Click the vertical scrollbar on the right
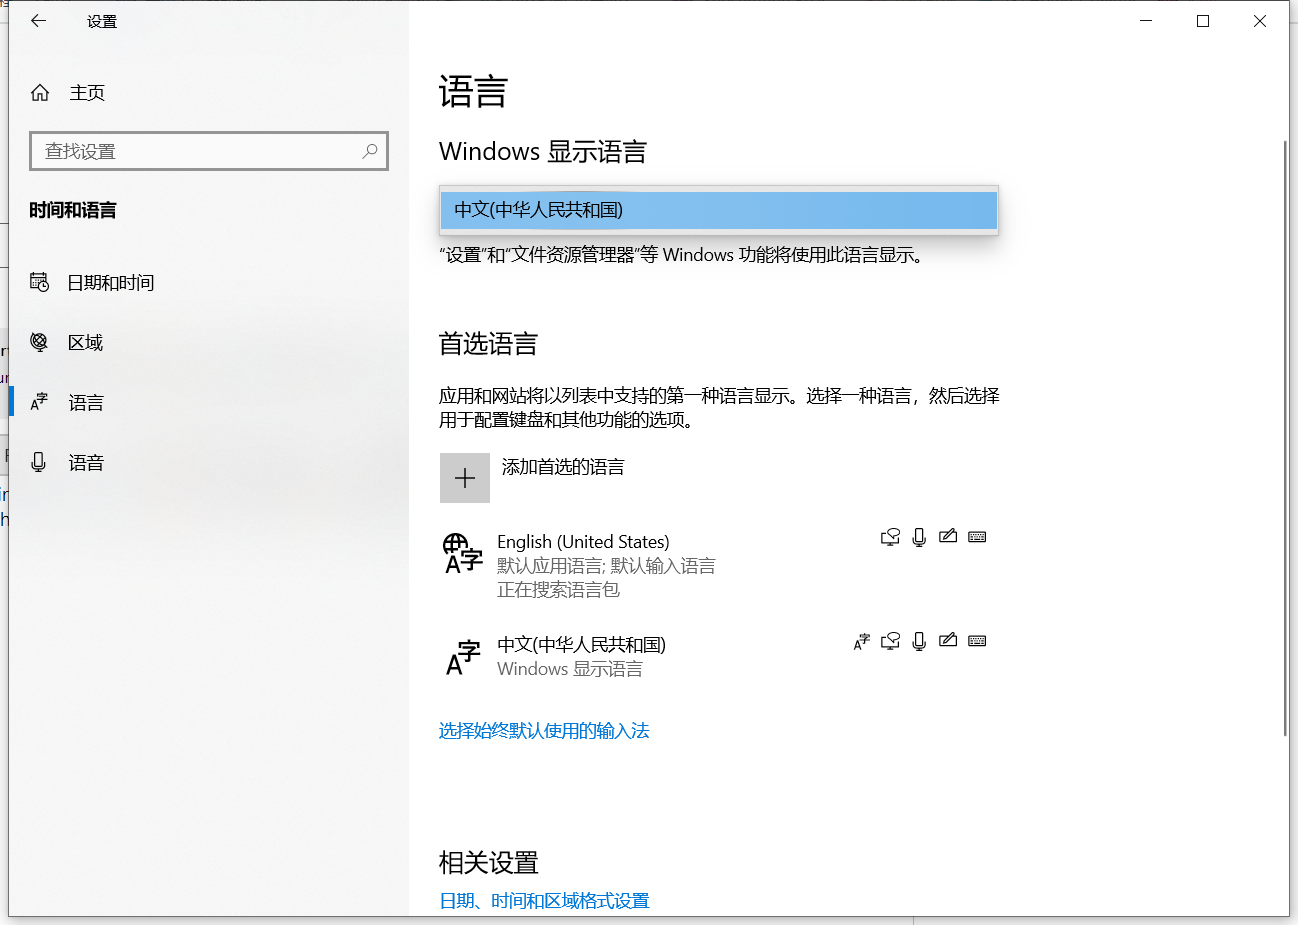Screen dimensions: 1298x925 tap(1285, 440)
